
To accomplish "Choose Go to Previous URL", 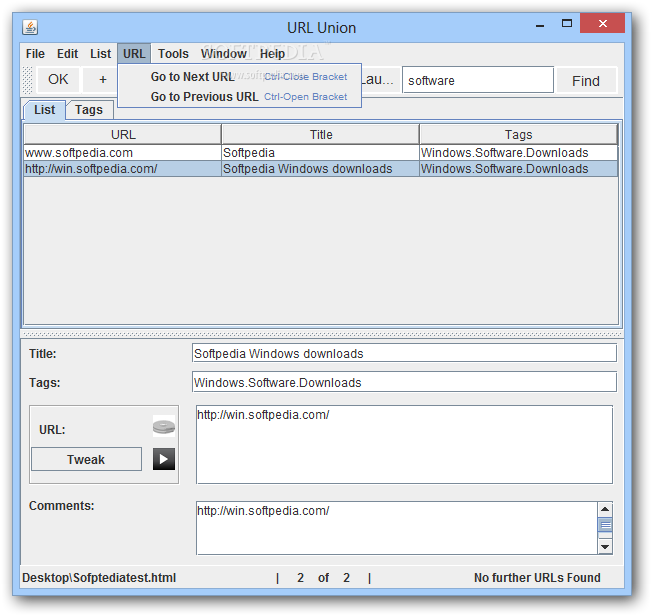I will point(240,96).
